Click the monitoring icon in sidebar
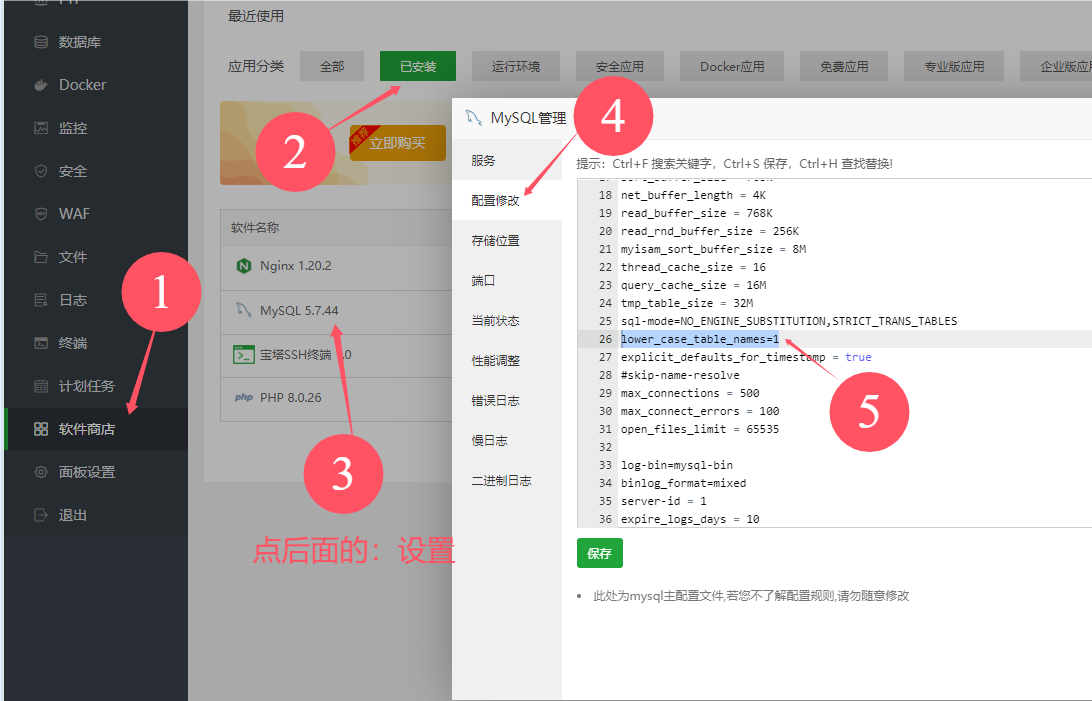1092x701 pixels. coord(41,128)
